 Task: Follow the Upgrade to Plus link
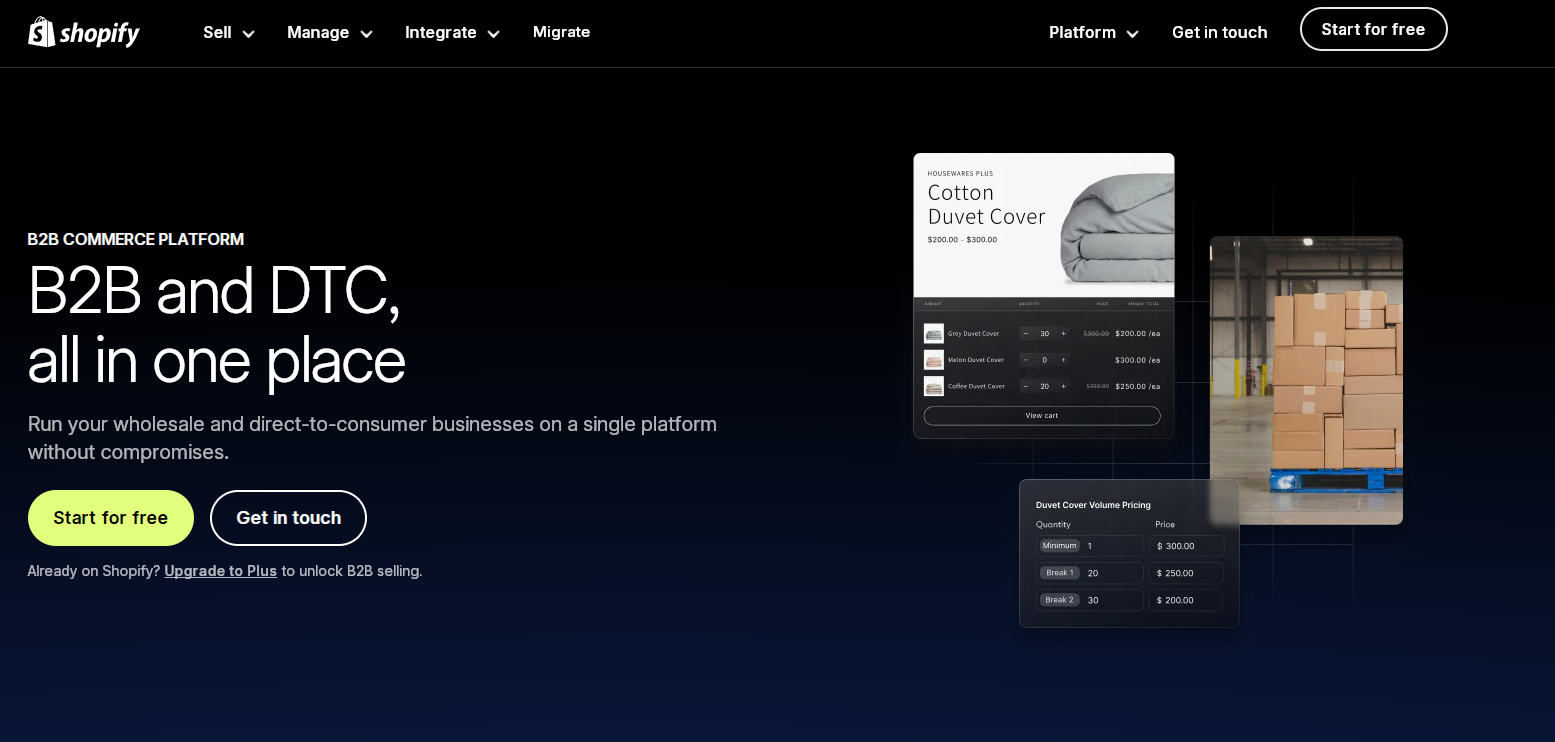(x=221, y=571)
